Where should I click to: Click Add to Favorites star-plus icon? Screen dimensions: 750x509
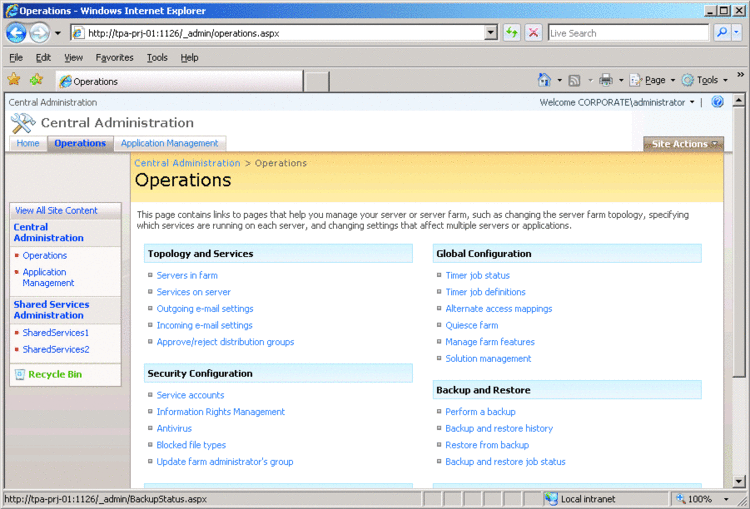[x=36, y=79]
